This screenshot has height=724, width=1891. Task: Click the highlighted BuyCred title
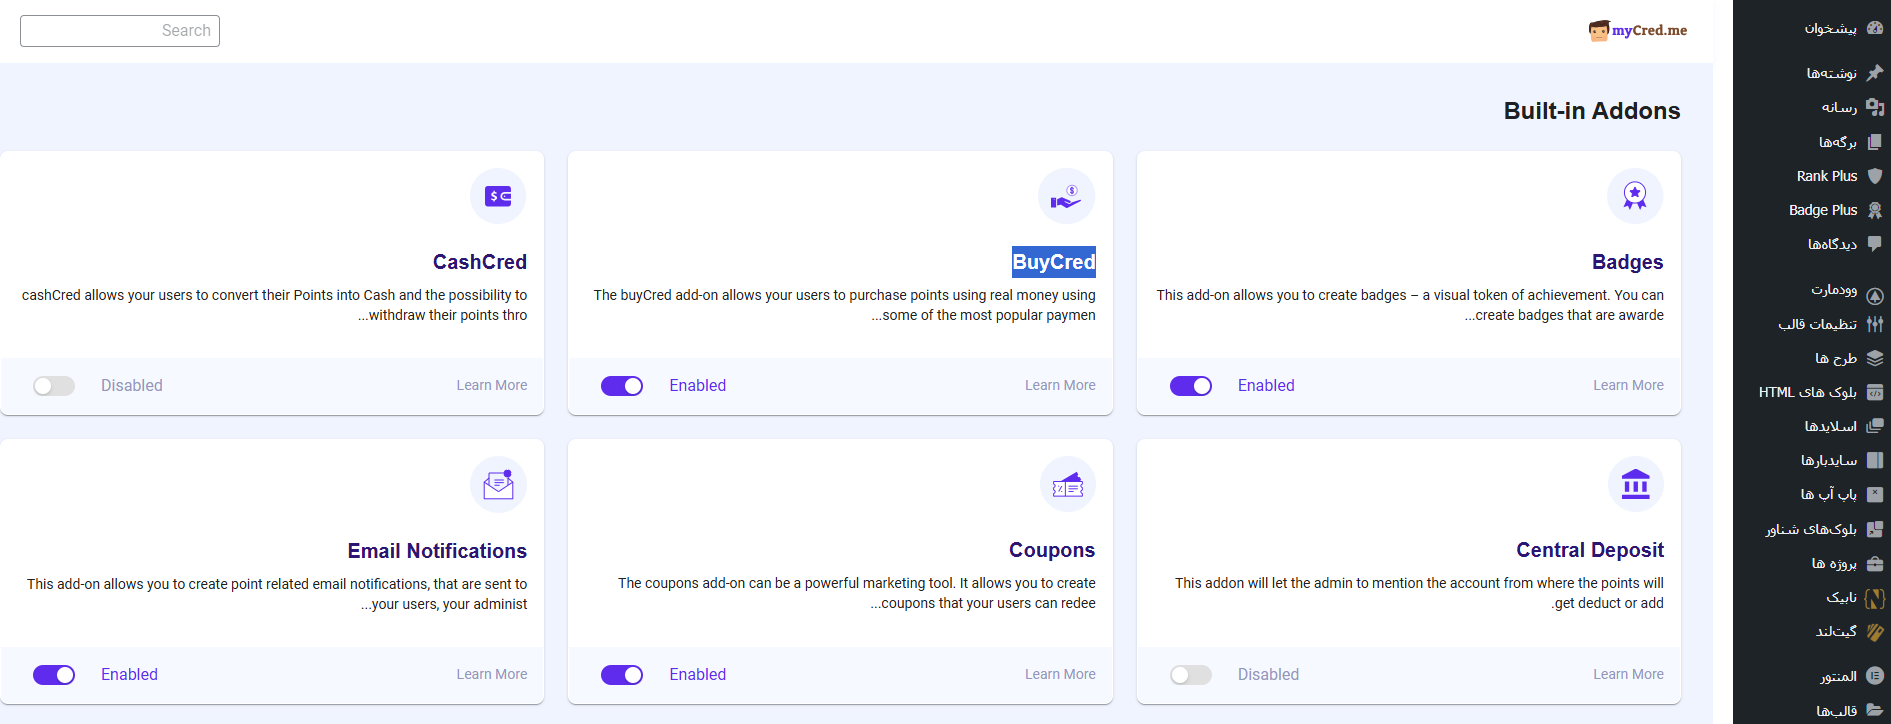[x=1054, y=262]
